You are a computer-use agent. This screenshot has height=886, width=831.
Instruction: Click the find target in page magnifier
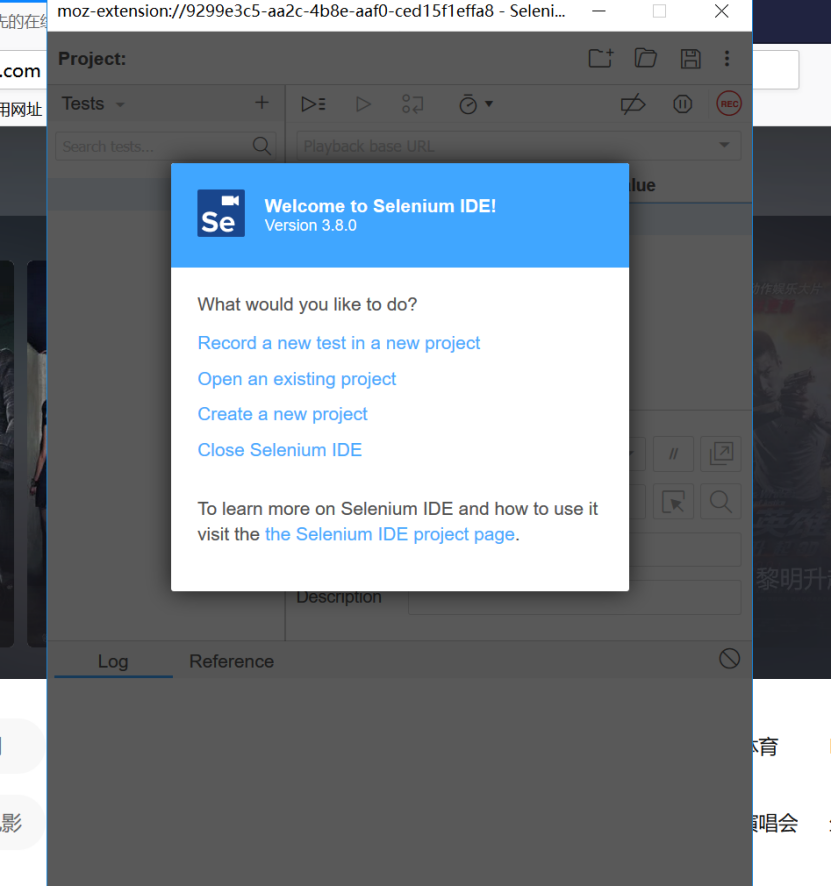coord(721,501)
